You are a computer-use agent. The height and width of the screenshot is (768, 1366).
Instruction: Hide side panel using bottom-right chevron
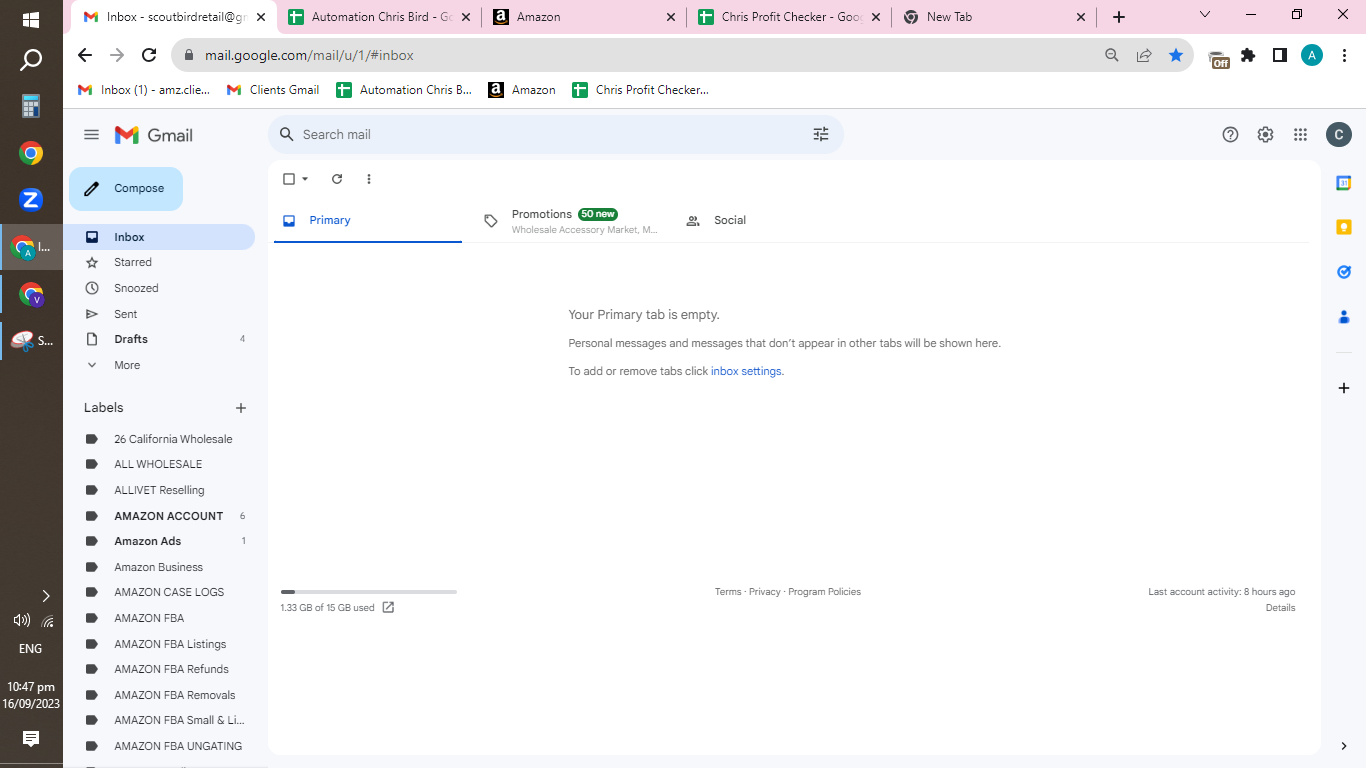[1344, 746]
